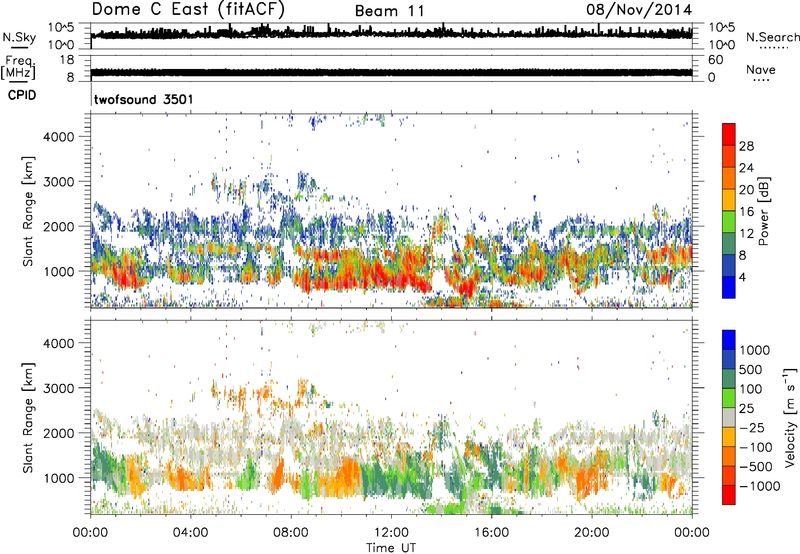Click the gray band of velocity colorbar

pos(729,418)
